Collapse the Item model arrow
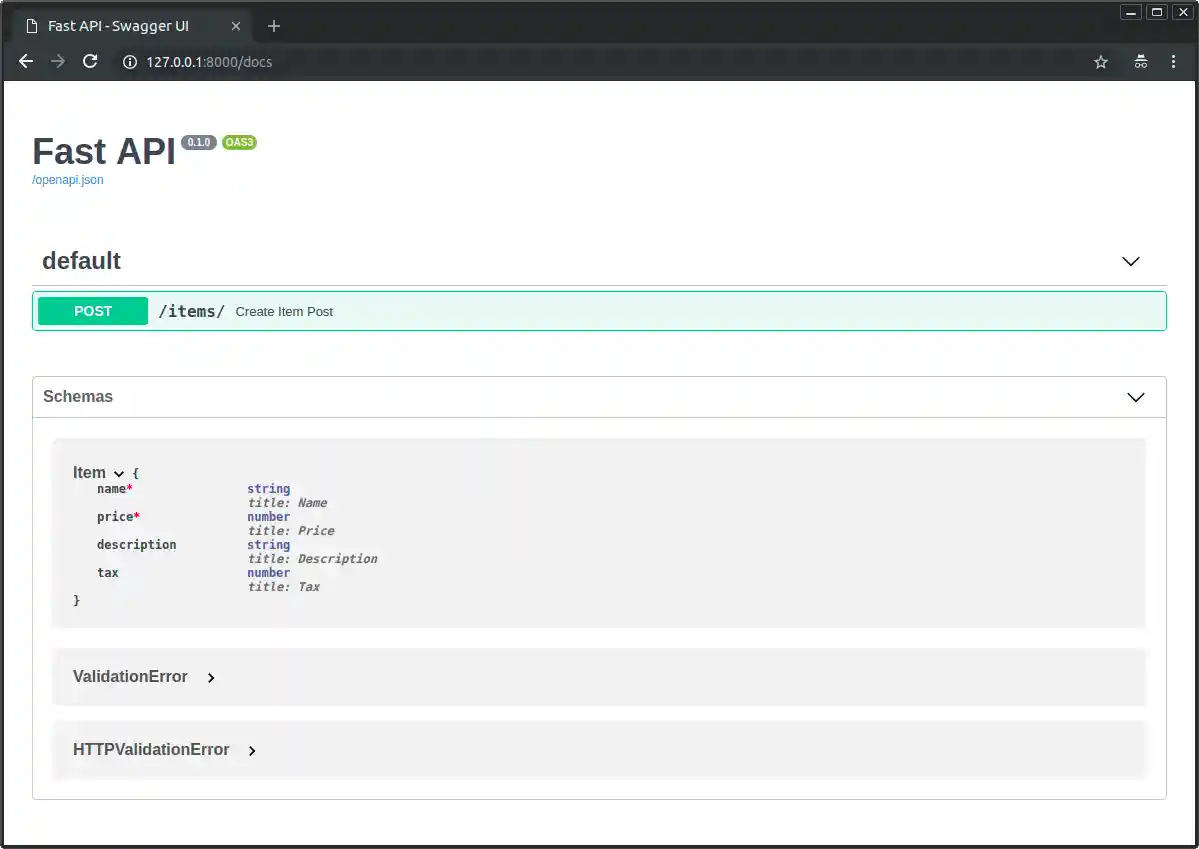This screenshot has height=849, width=1199. (x=119, y=473)
